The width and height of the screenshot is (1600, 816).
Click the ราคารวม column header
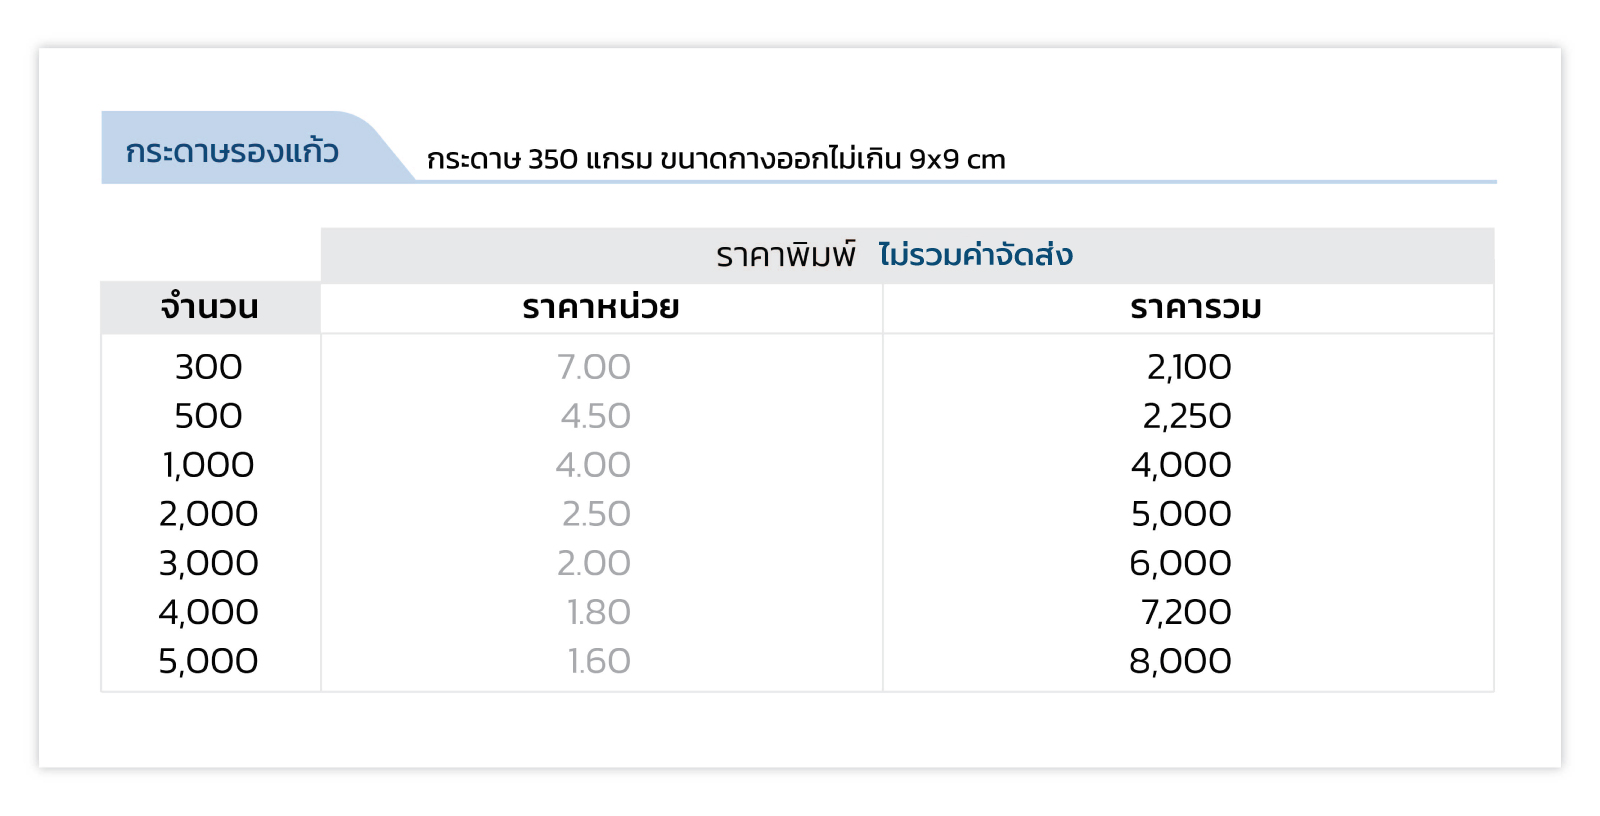pyautogui.click(x=1196, y=307)
